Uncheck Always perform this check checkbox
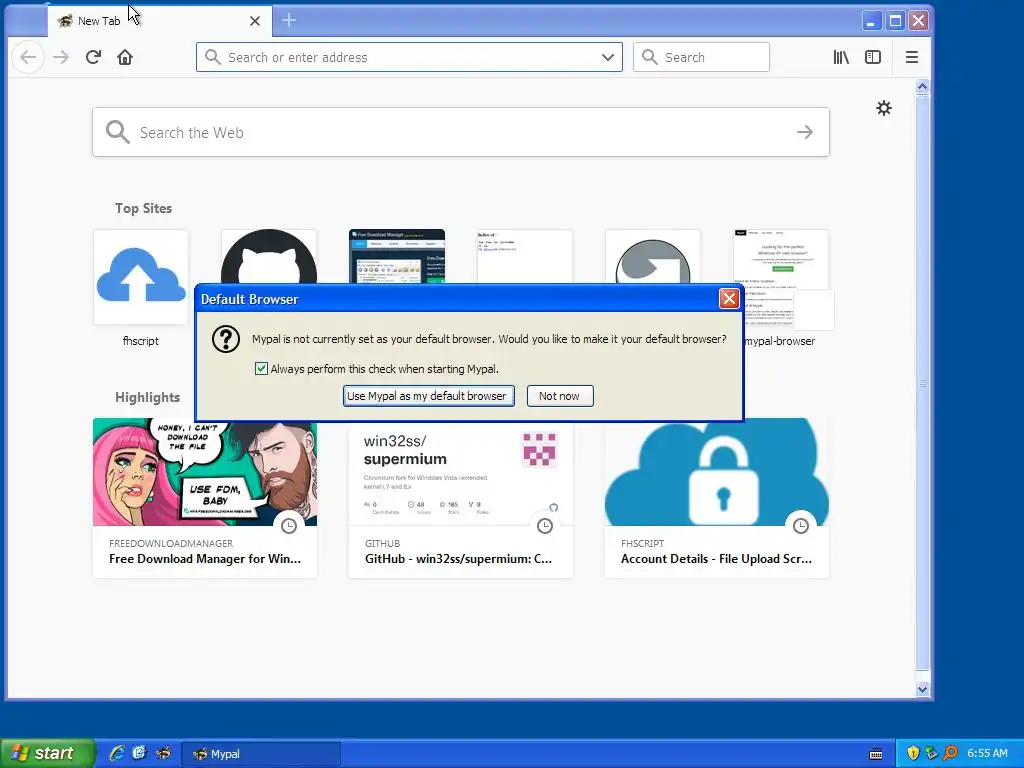The height and width of the screenshot is (768, 1024). click(x=261, y=369)
